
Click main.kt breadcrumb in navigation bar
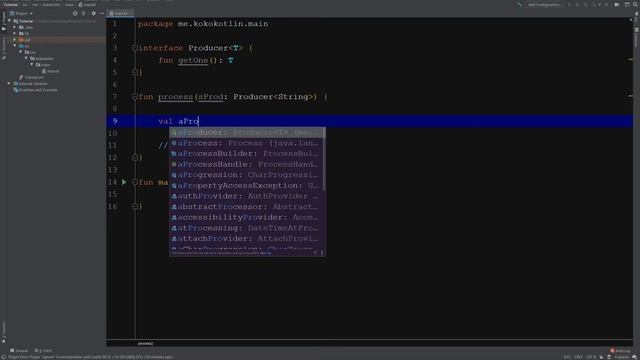pyautogui.click(x=87, y=4)
